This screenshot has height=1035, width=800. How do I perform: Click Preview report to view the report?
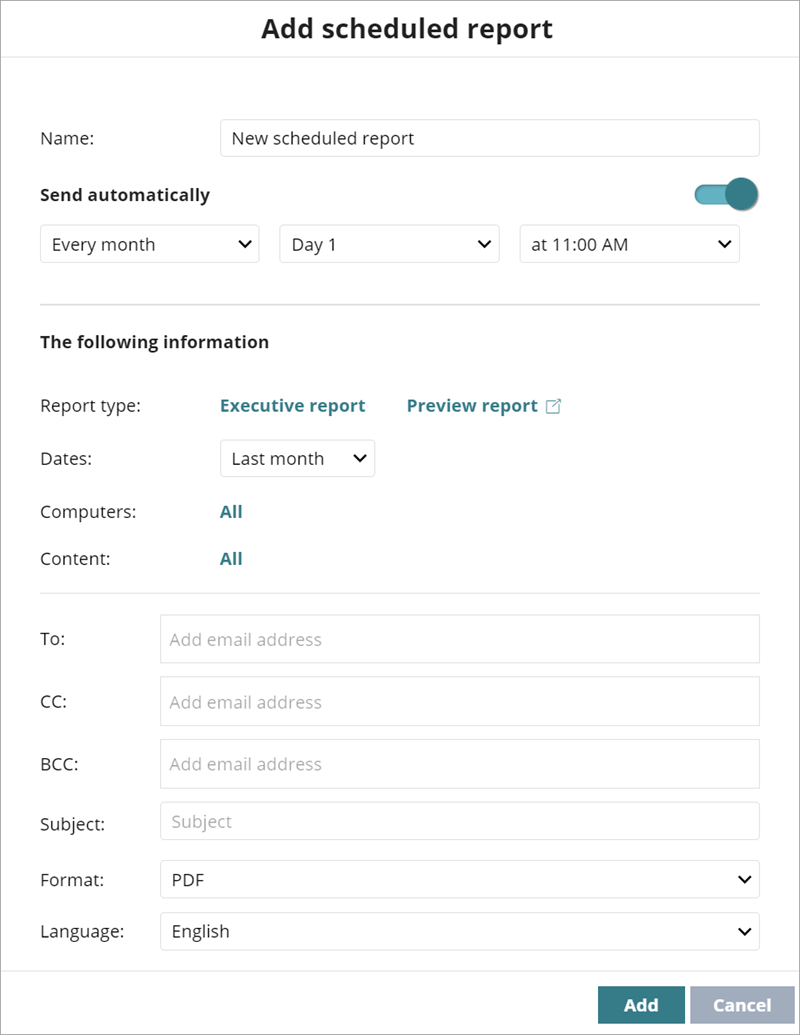[x=472, y=405]
